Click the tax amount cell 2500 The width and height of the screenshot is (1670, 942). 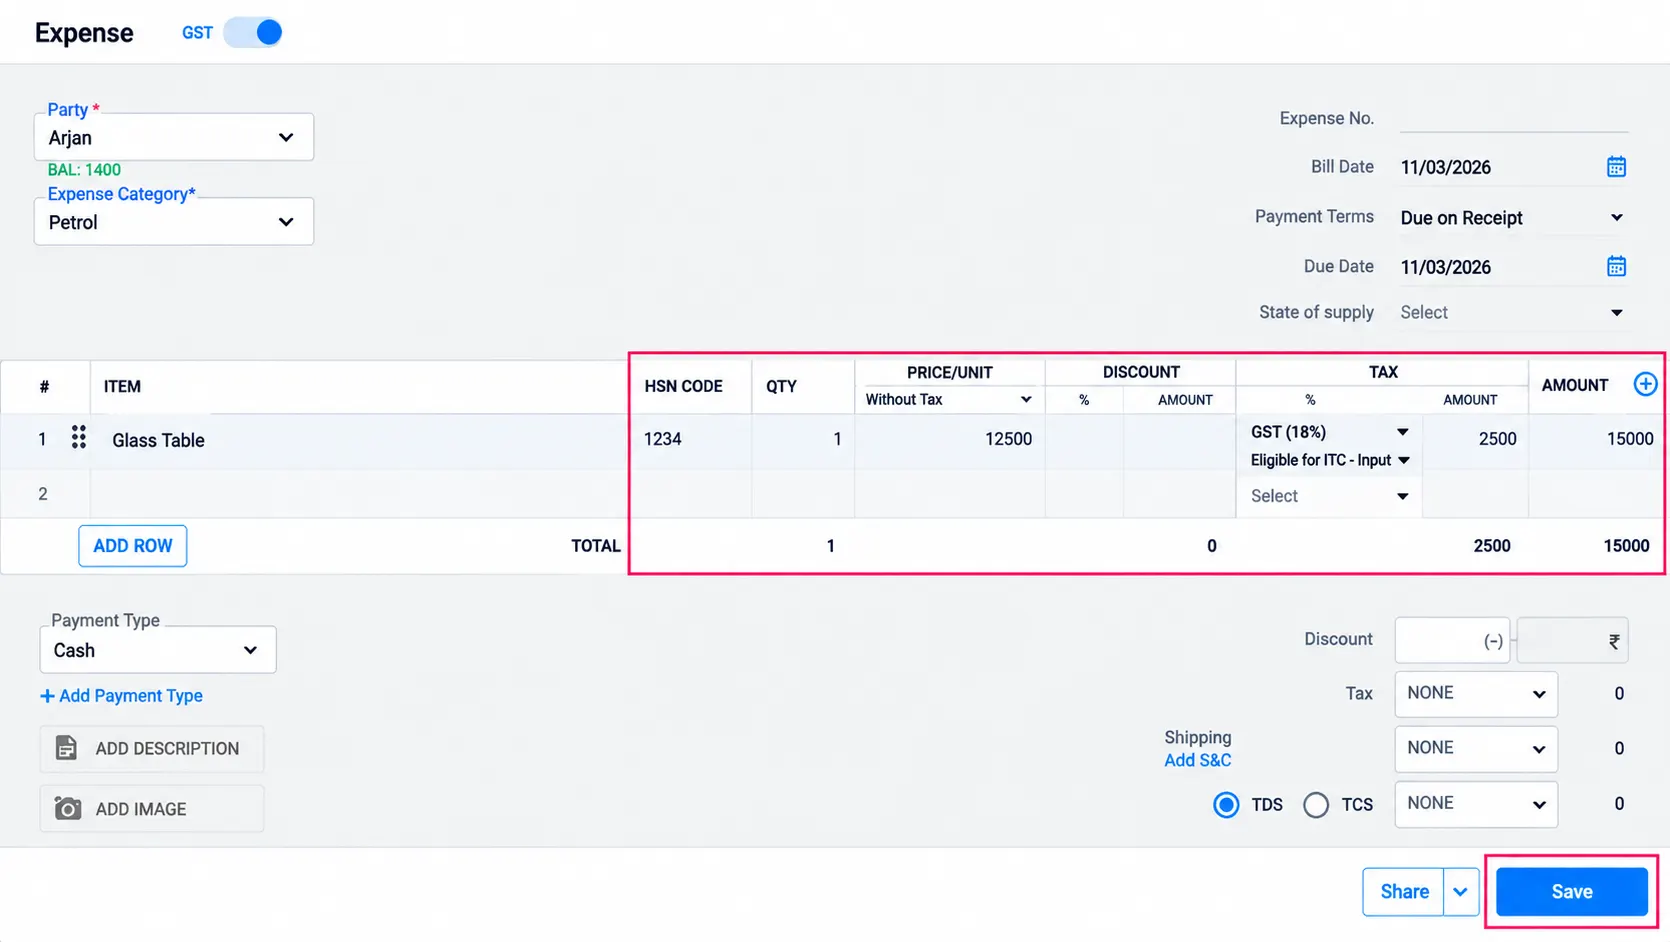point(1475,440)
